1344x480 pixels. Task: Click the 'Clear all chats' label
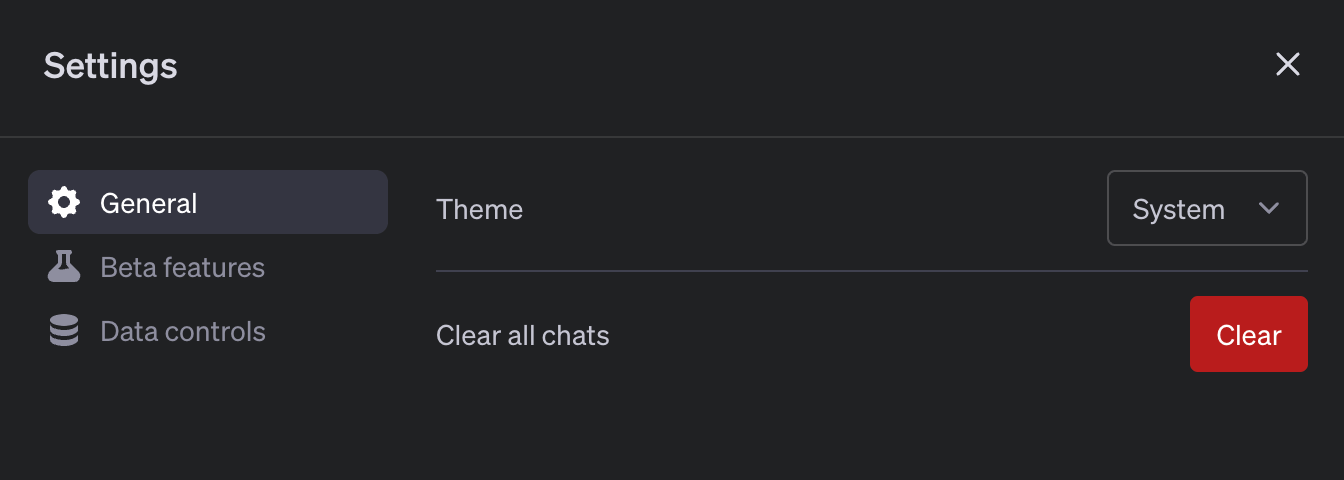click(522, 335)
